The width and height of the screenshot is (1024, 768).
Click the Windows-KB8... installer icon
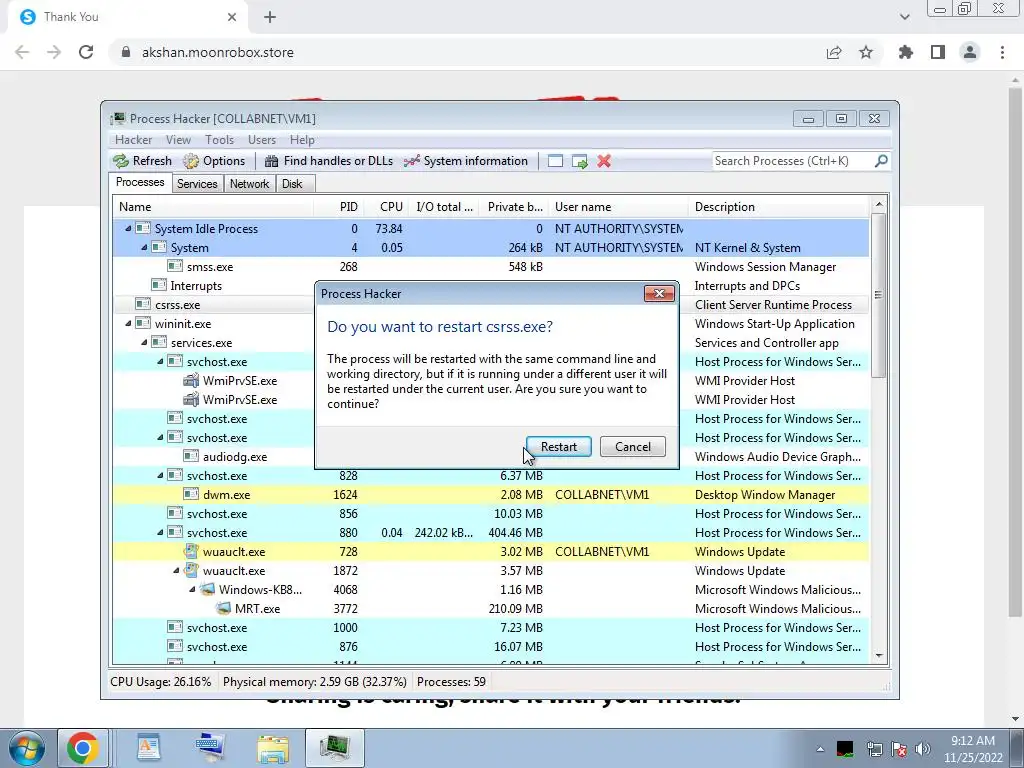click(x=207, y=590)
